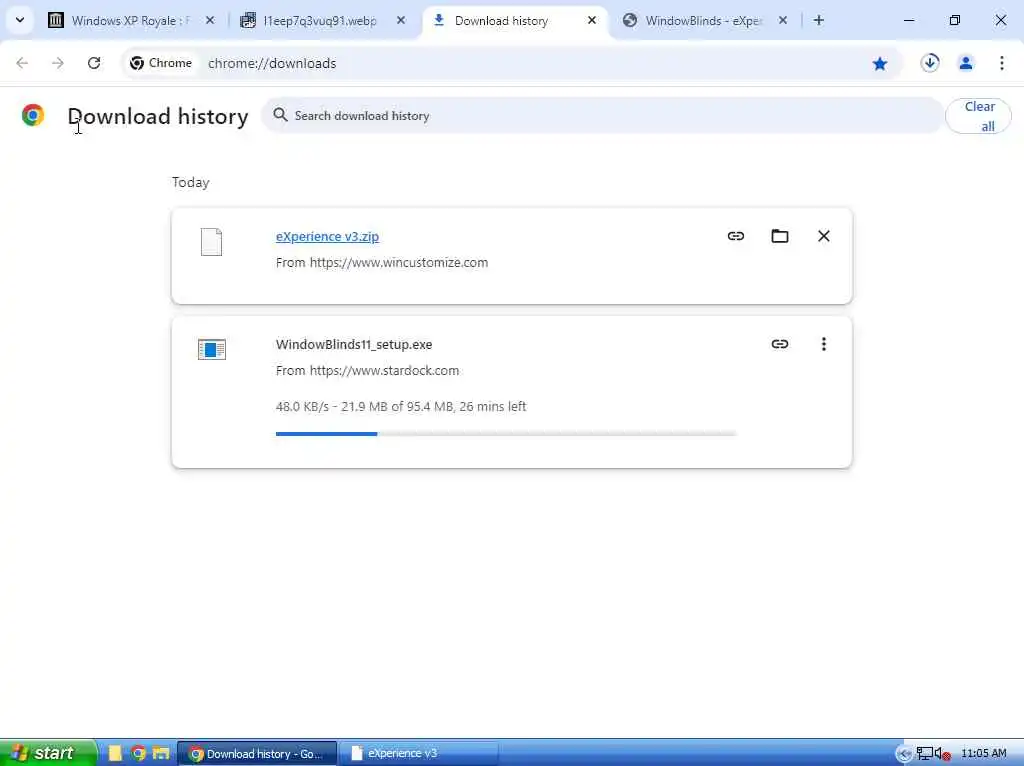Click the WindowBlinds11_setup.exe file icon
Viewport: 1024px width, 766px height.
[212, 349]
